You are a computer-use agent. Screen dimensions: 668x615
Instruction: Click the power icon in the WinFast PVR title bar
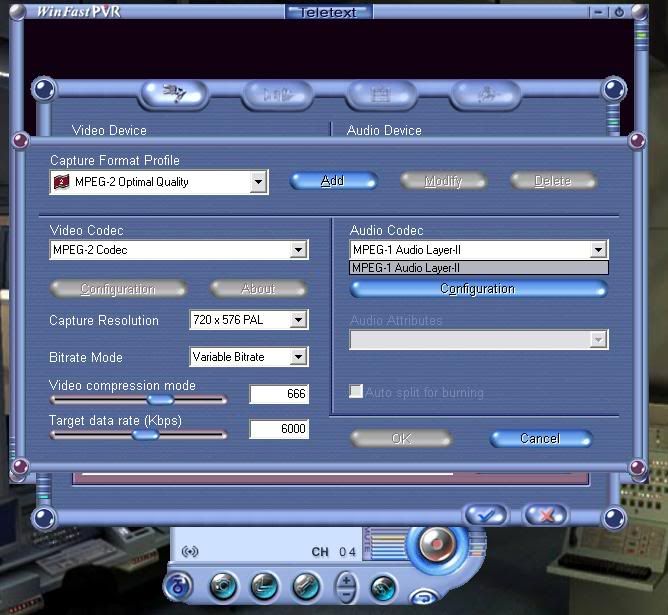point(619,12)
